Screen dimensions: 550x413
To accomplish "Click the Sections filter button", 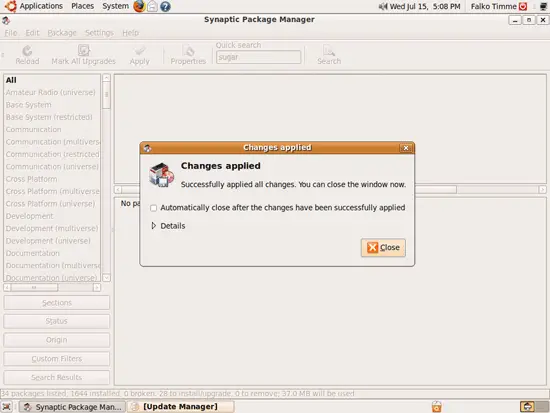I will click(x=56, y=303).
